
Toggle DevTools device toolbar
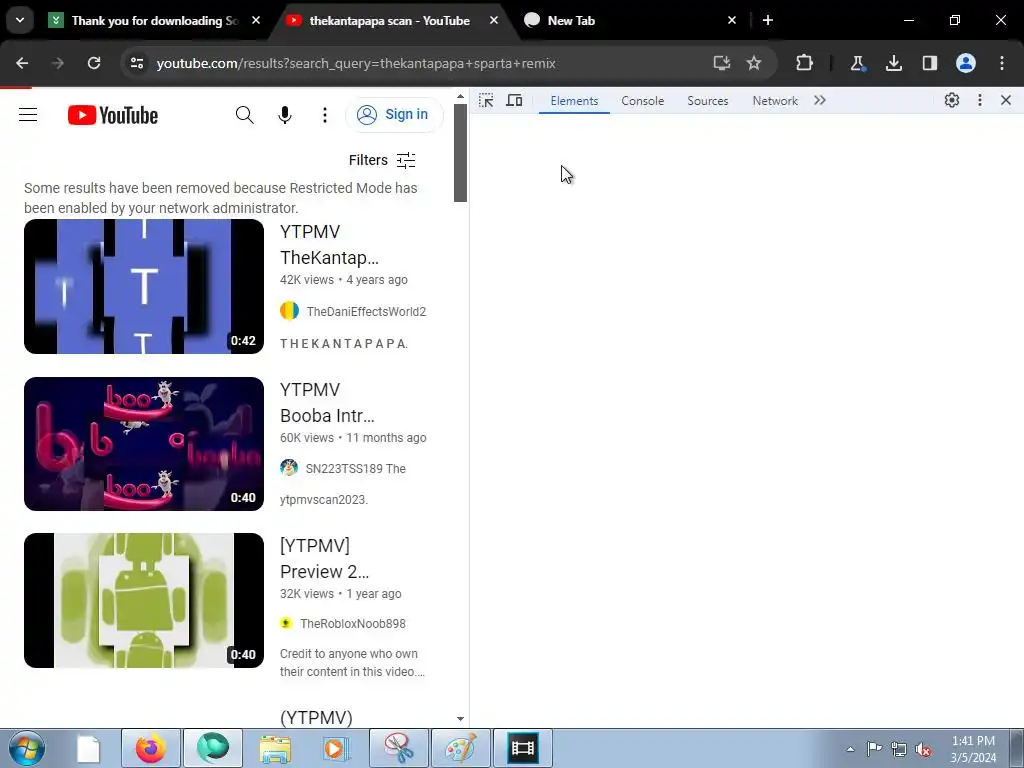(x=515, y=101)
